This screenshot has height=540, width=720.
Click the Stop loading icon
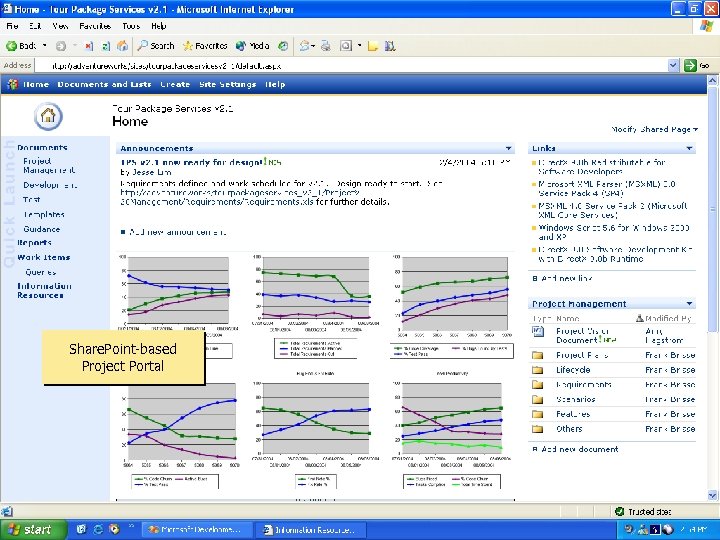89,46
